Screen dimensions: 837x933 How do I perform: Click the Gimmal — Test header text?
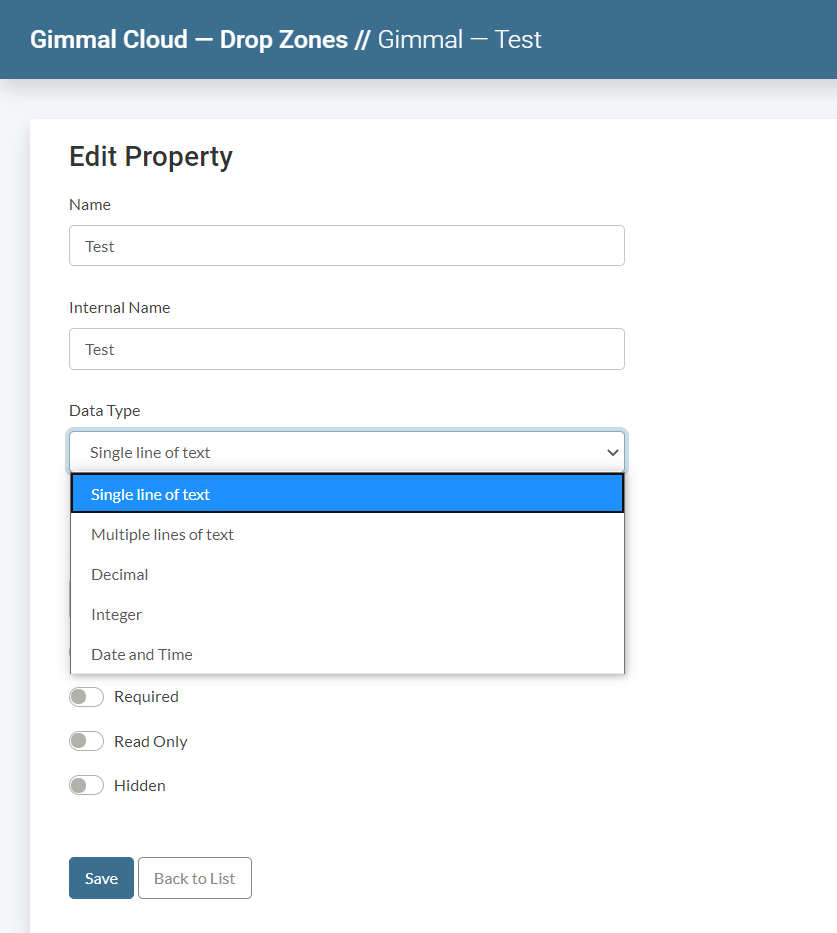tap(459, 40)
